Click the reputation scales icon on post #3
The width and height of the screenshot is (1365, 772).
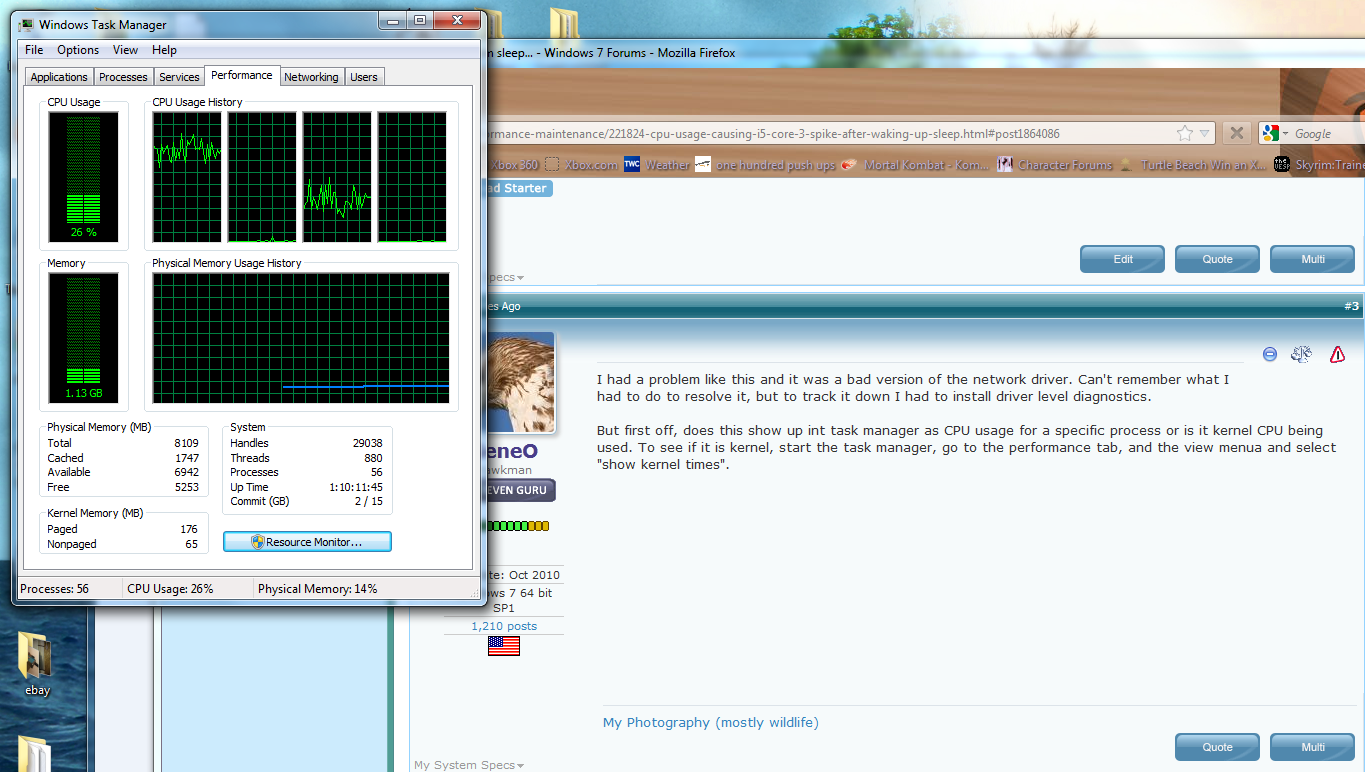1301,354
